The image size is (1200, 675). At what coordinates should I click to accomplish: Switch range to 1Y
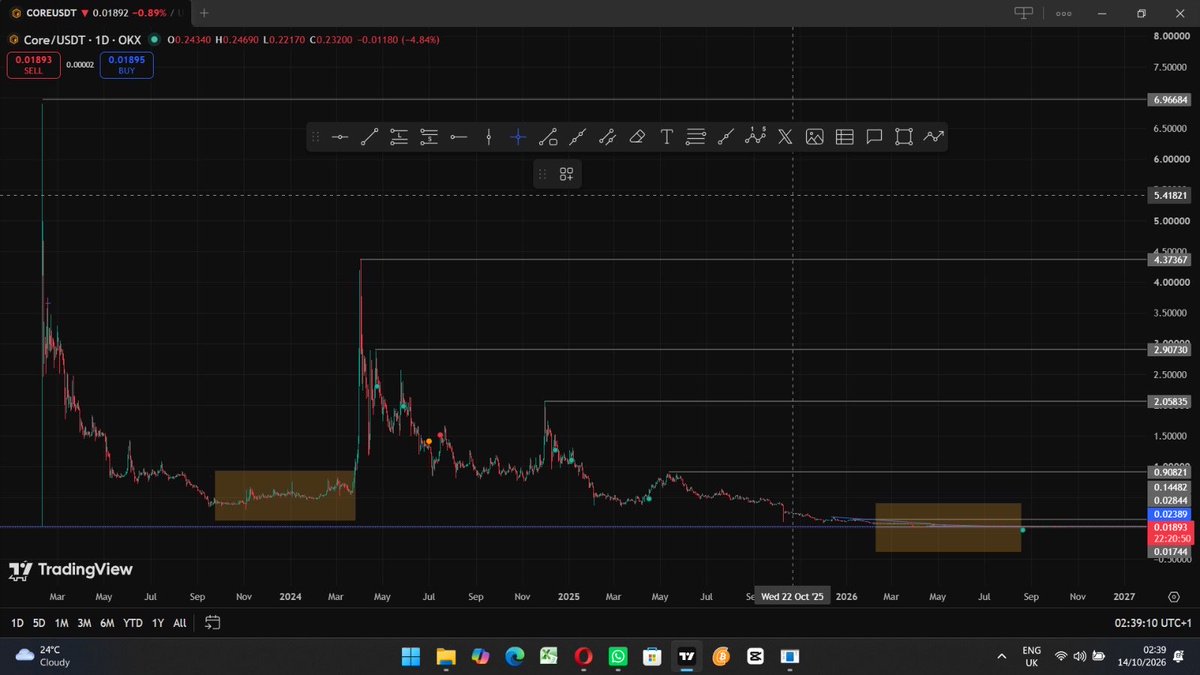tap(158, 623)
